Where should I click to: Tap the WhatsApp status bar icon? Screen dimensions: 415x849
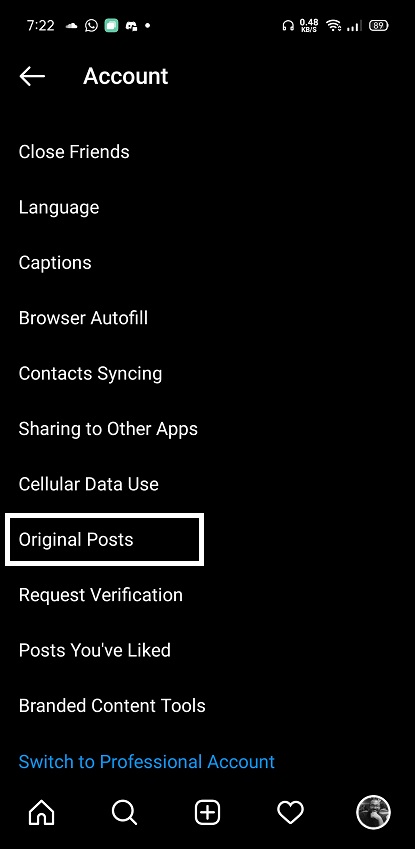click(x=92, y=25)
